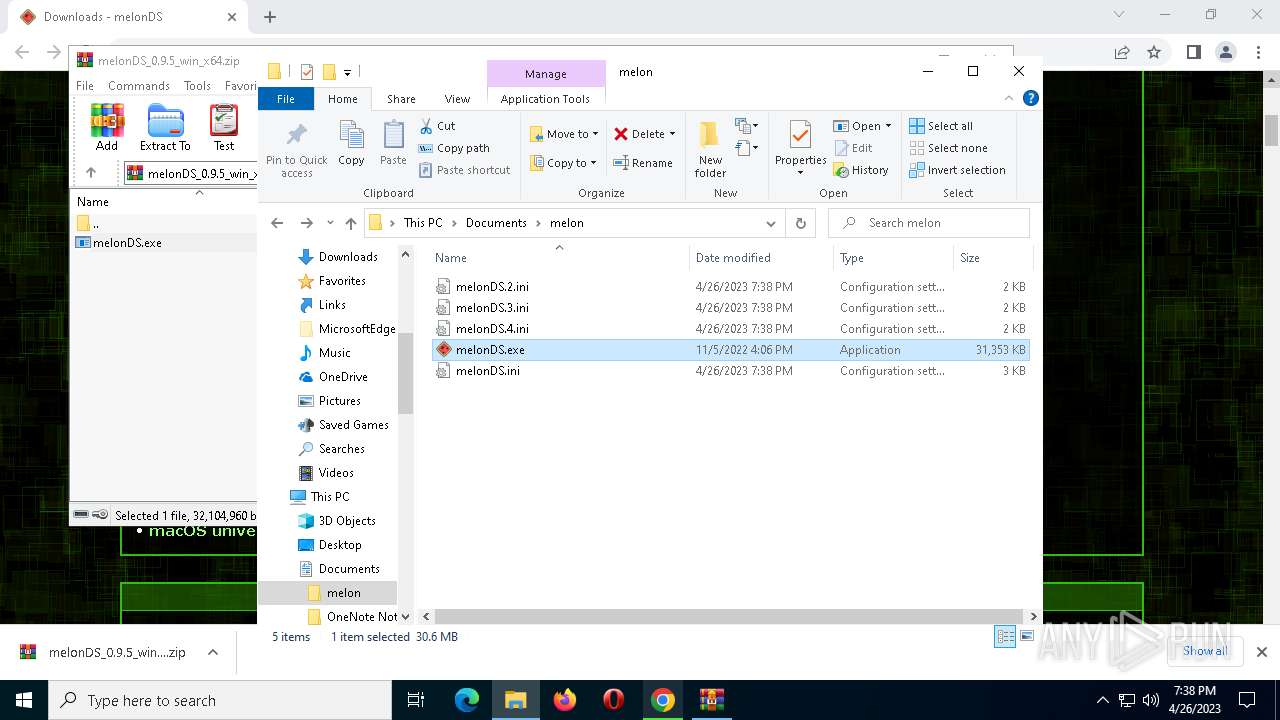Viewport: 1280px width, 720px height.
Task: Click the Rename tool in Organize group
Action: [643, 163]
